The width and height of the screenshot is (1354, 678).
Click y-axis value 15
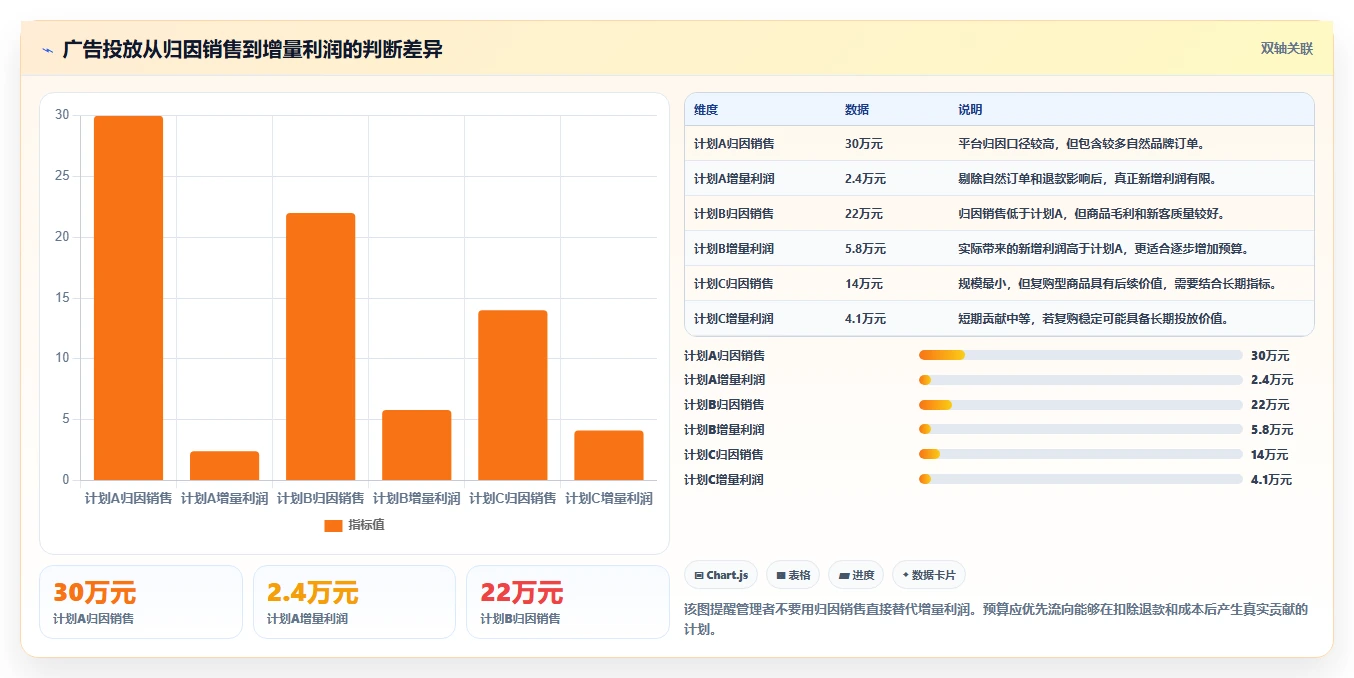pyautogui.click(x=62, y=298)
